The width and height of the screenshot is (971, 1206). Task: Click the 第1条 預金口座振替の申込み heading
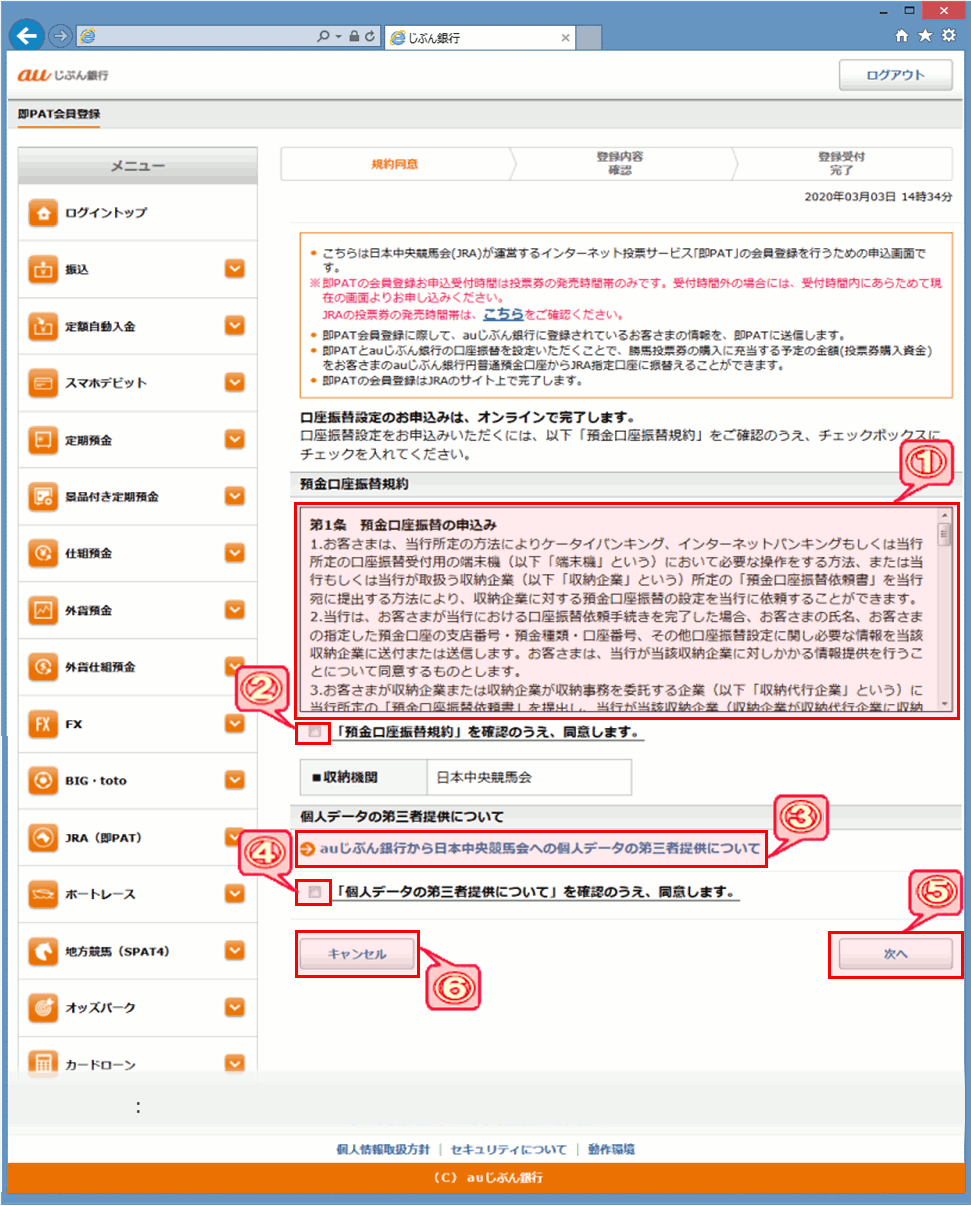pyautogui.click(x=404, y=525)
